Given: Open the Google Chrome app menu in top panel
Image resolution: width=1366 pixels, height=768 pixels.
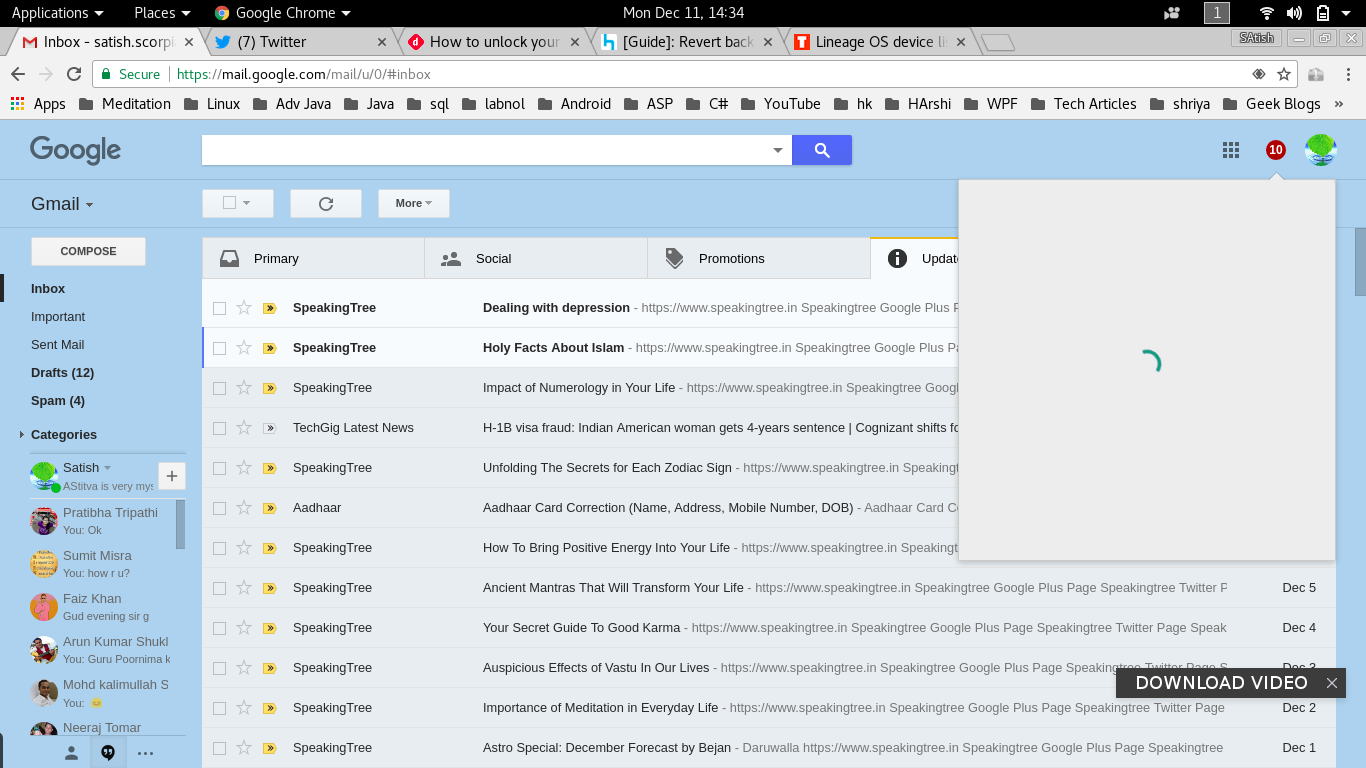Looking at the screenshot, I should [x=283, y=13].
